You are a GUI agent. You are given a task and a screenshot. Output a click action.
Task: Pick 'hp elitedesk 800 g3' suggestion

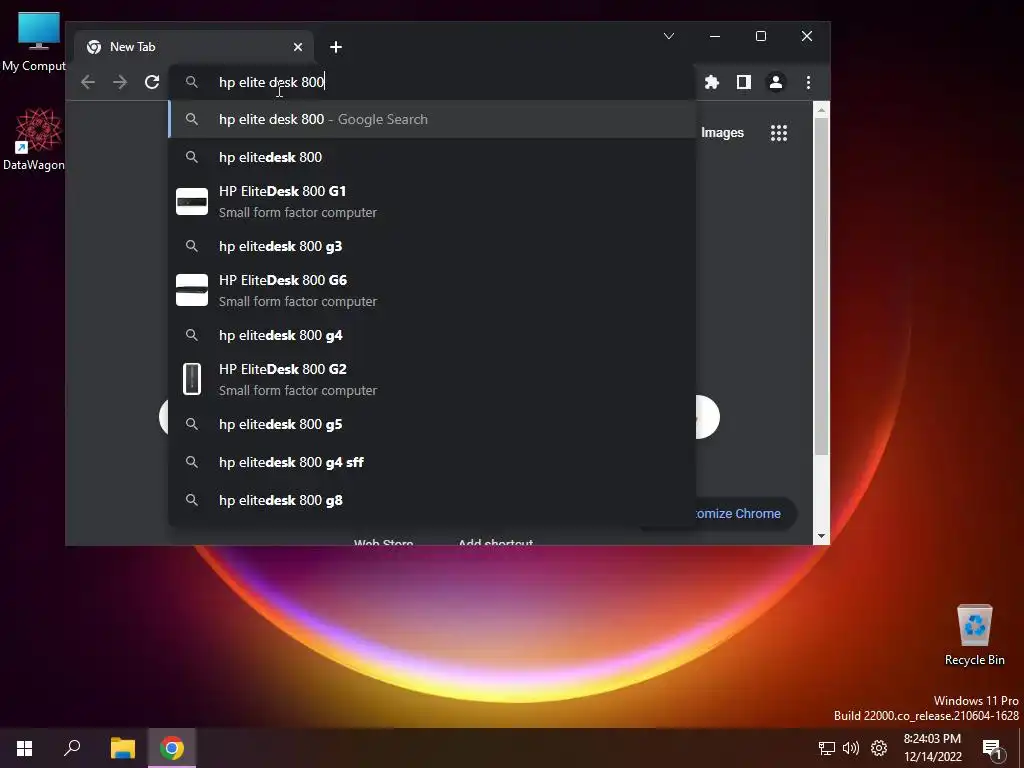(432, 246)
